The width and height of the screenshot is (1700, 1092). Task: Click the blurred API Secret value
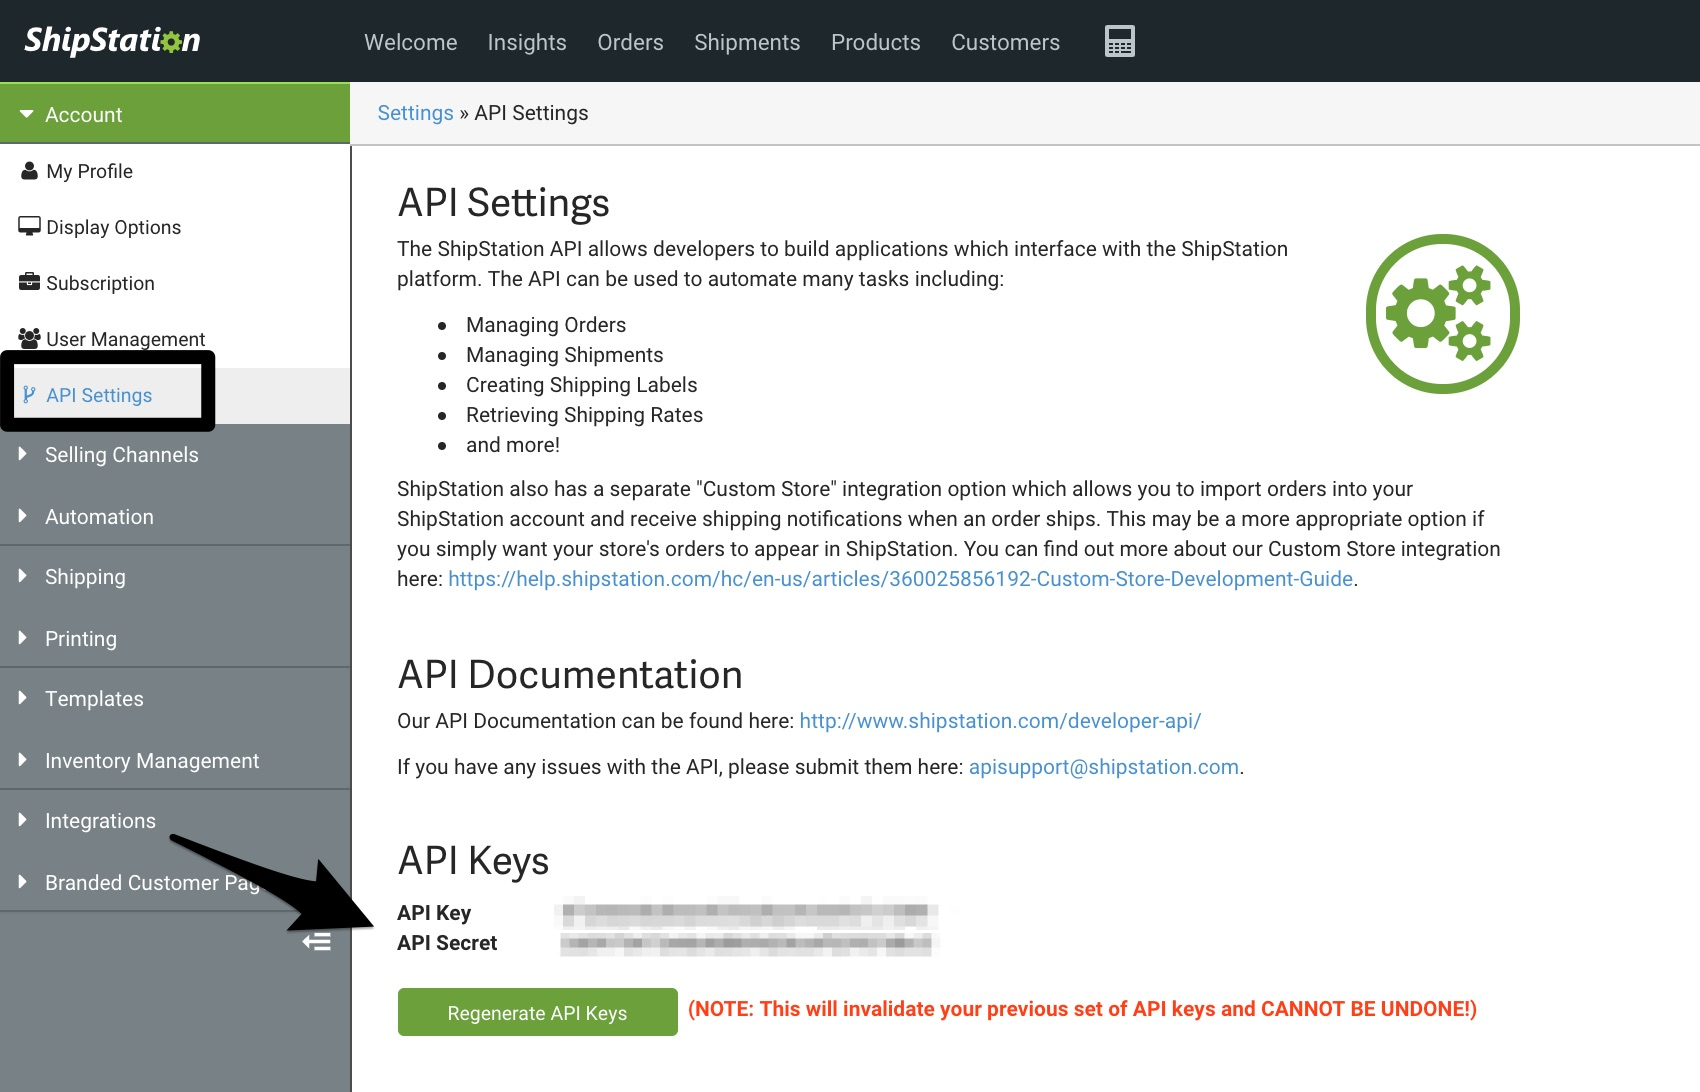tap(745, 942)
